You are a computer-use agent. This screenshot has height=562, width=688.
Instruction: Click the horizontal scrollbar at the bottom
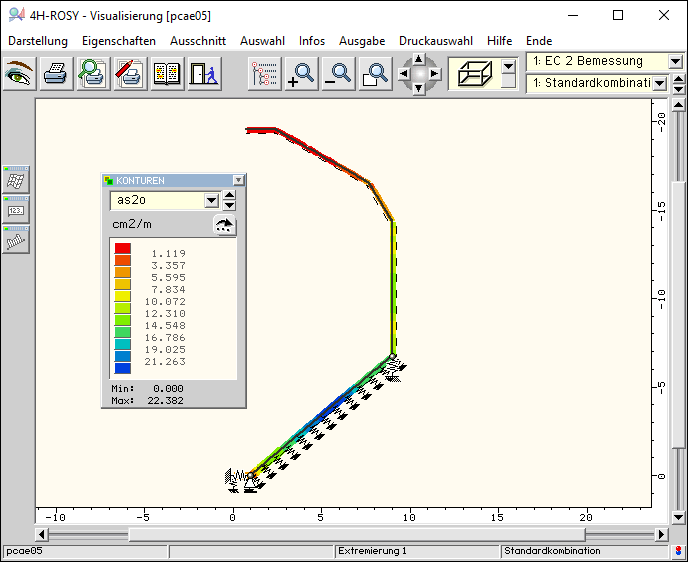click(350, 534)
